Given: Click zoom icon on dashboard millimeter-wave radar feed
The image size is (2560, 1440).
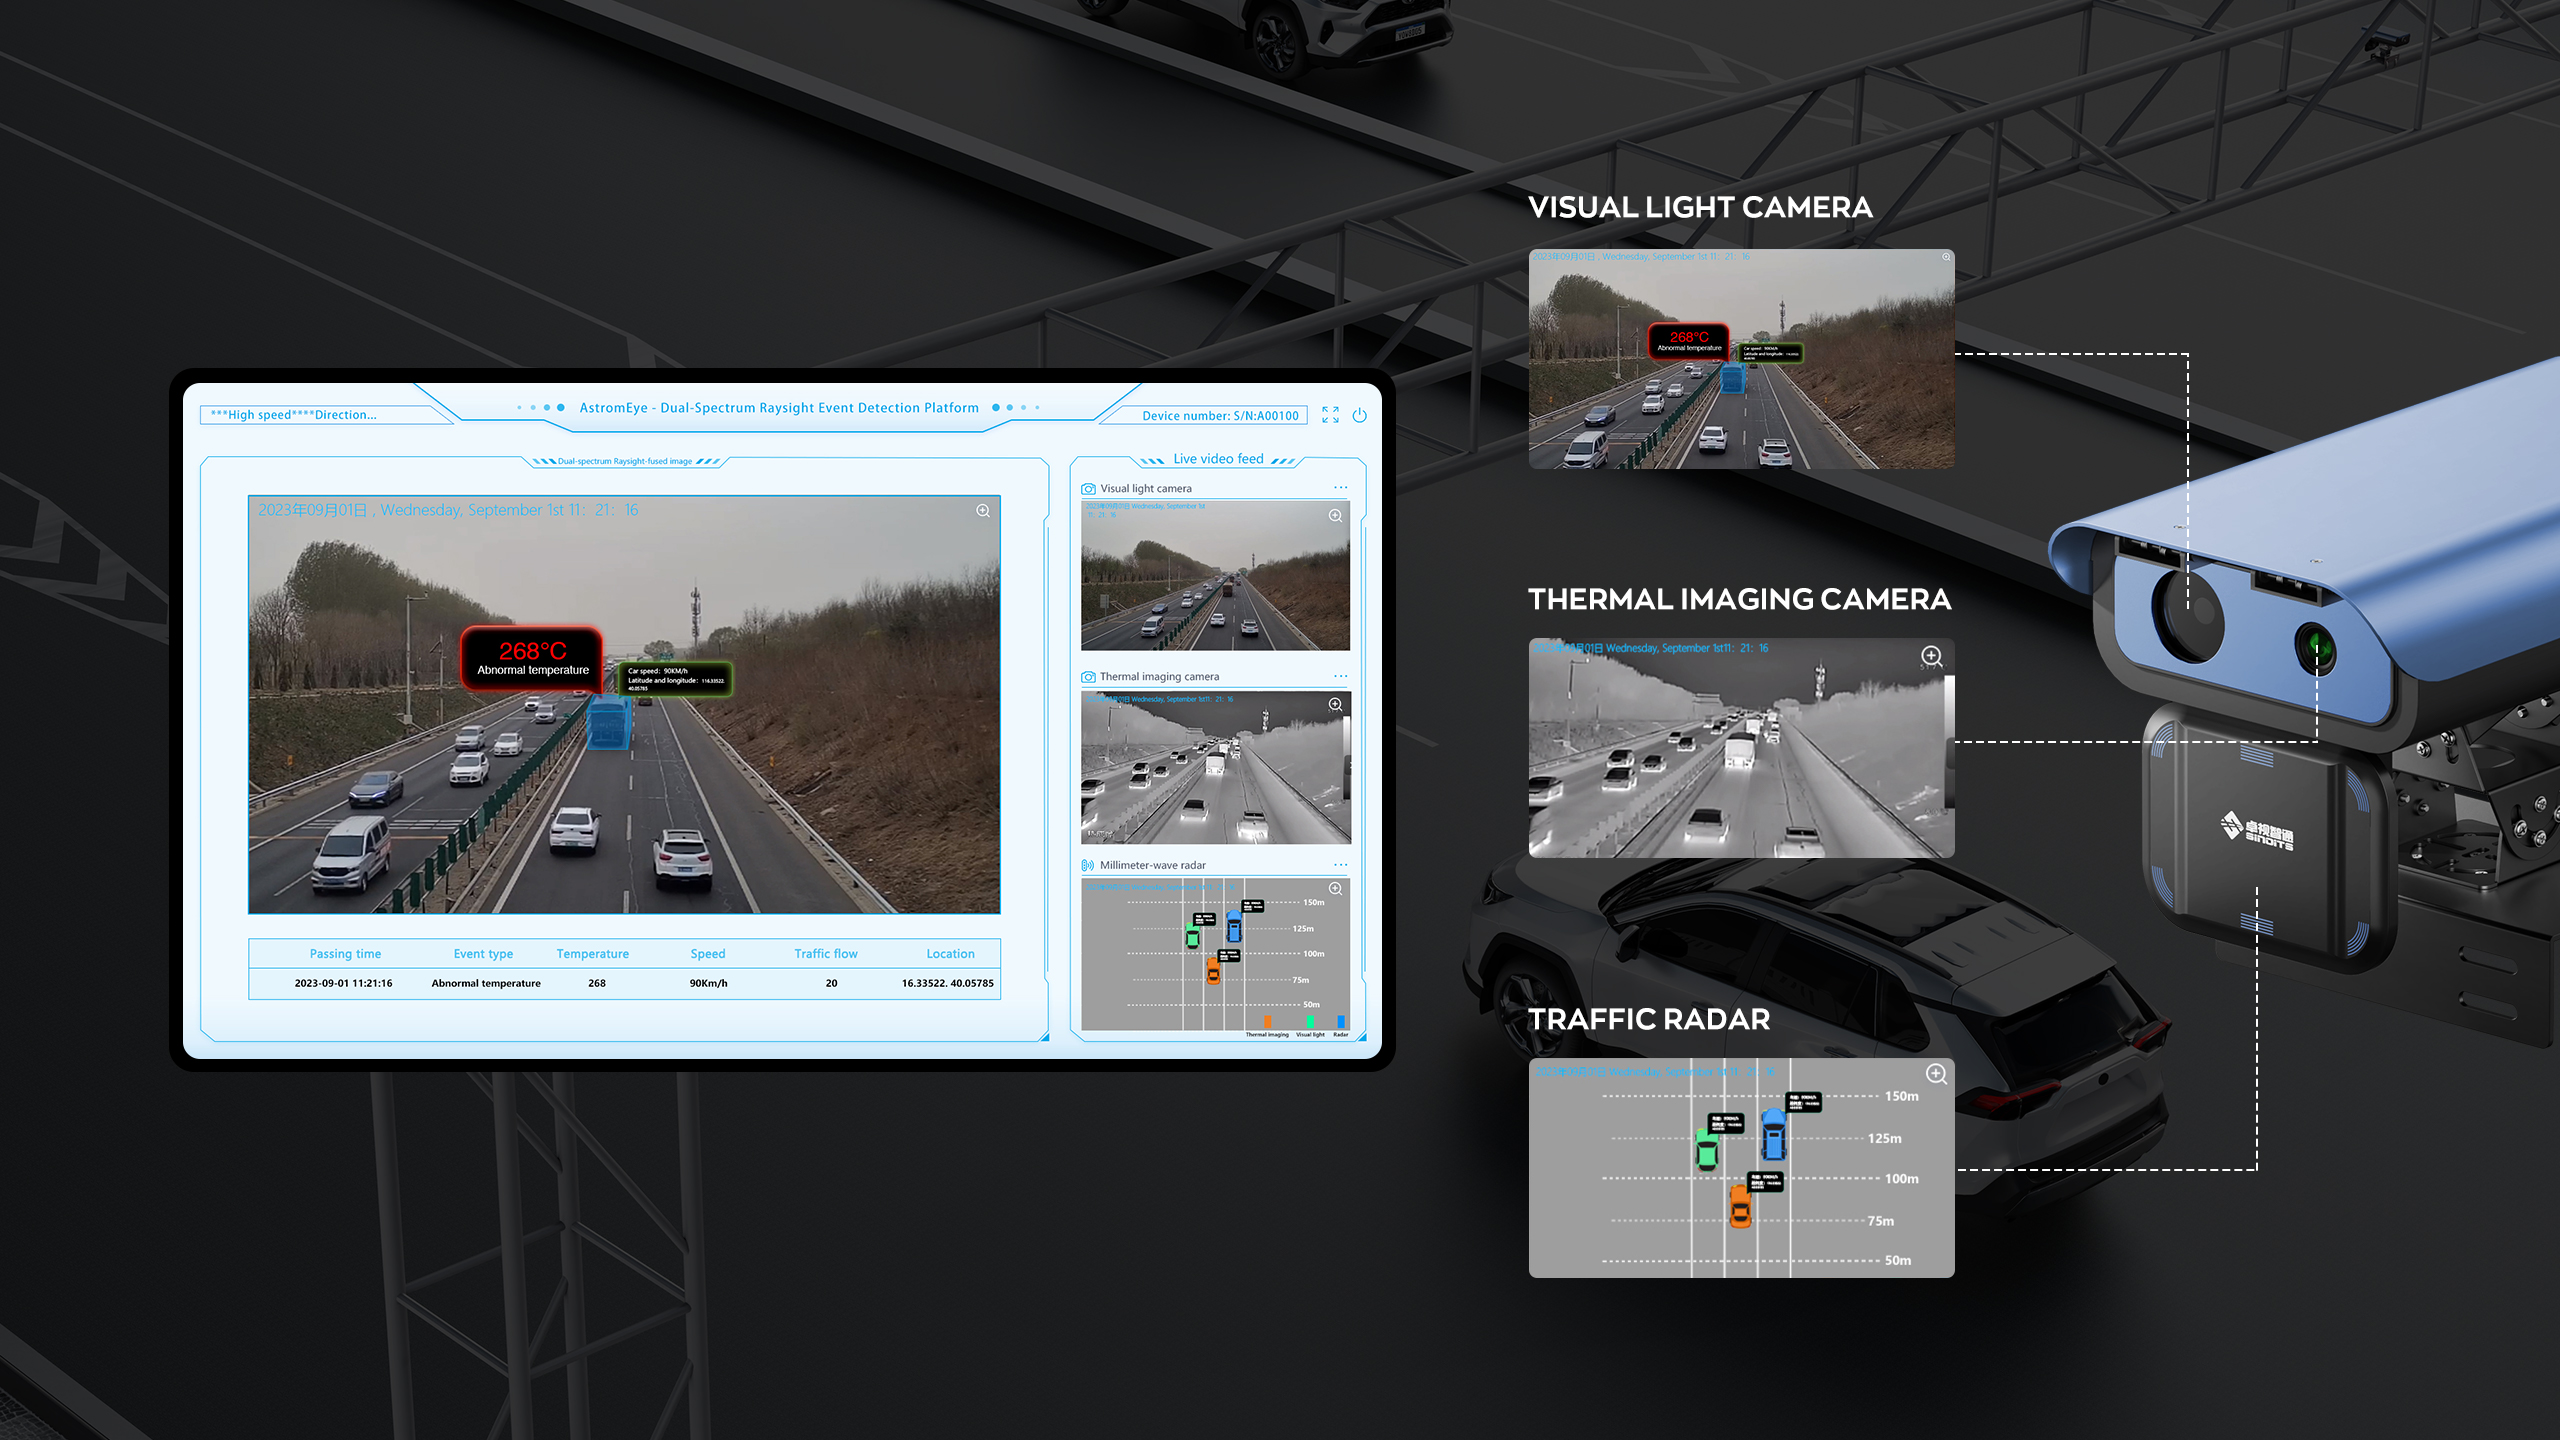Looking at the screenshot, I should coord(1335,889).
